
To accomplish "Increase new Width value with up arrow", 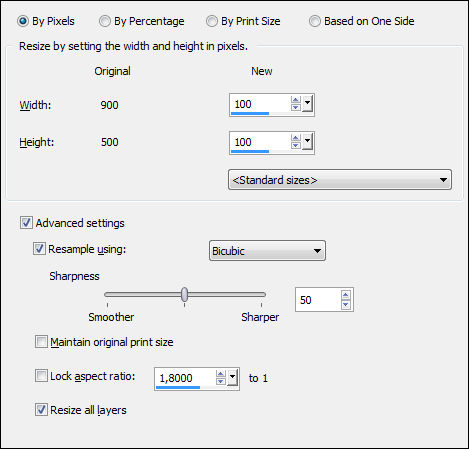I will coord(295,100).
